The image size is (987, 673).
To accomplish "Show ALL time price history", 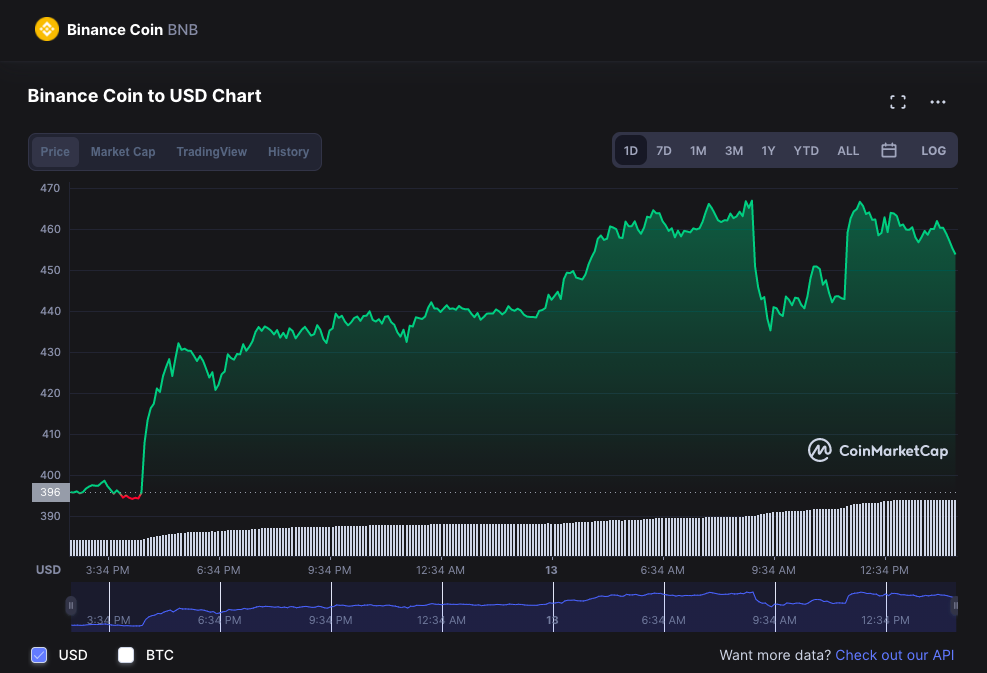I will pyautogui.click(x=848, y=150).
